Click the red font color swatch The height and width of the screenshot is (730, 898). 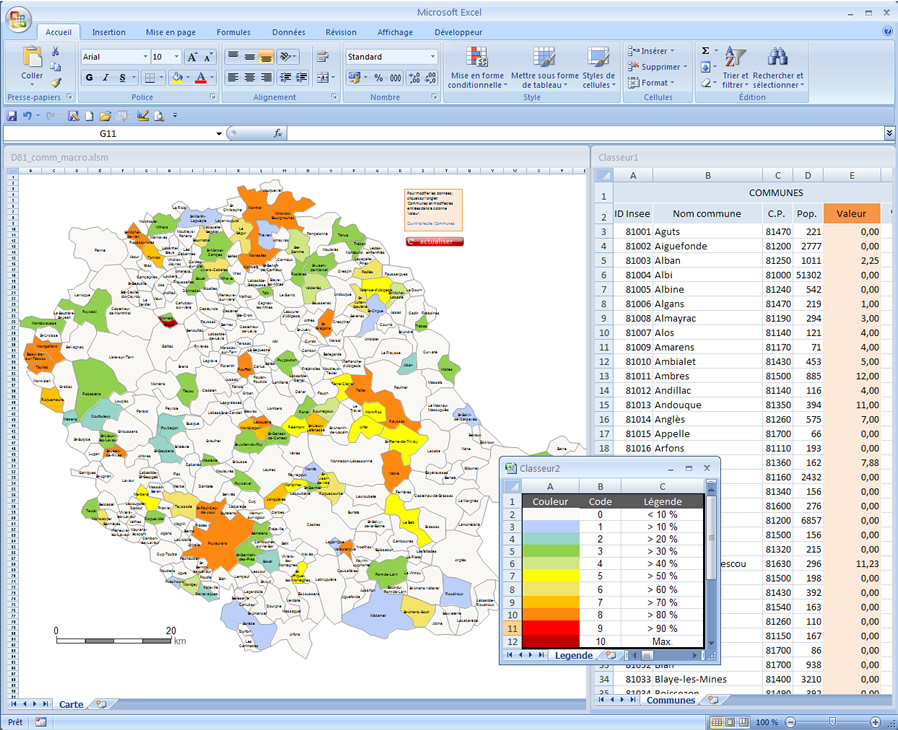(200, 77)
